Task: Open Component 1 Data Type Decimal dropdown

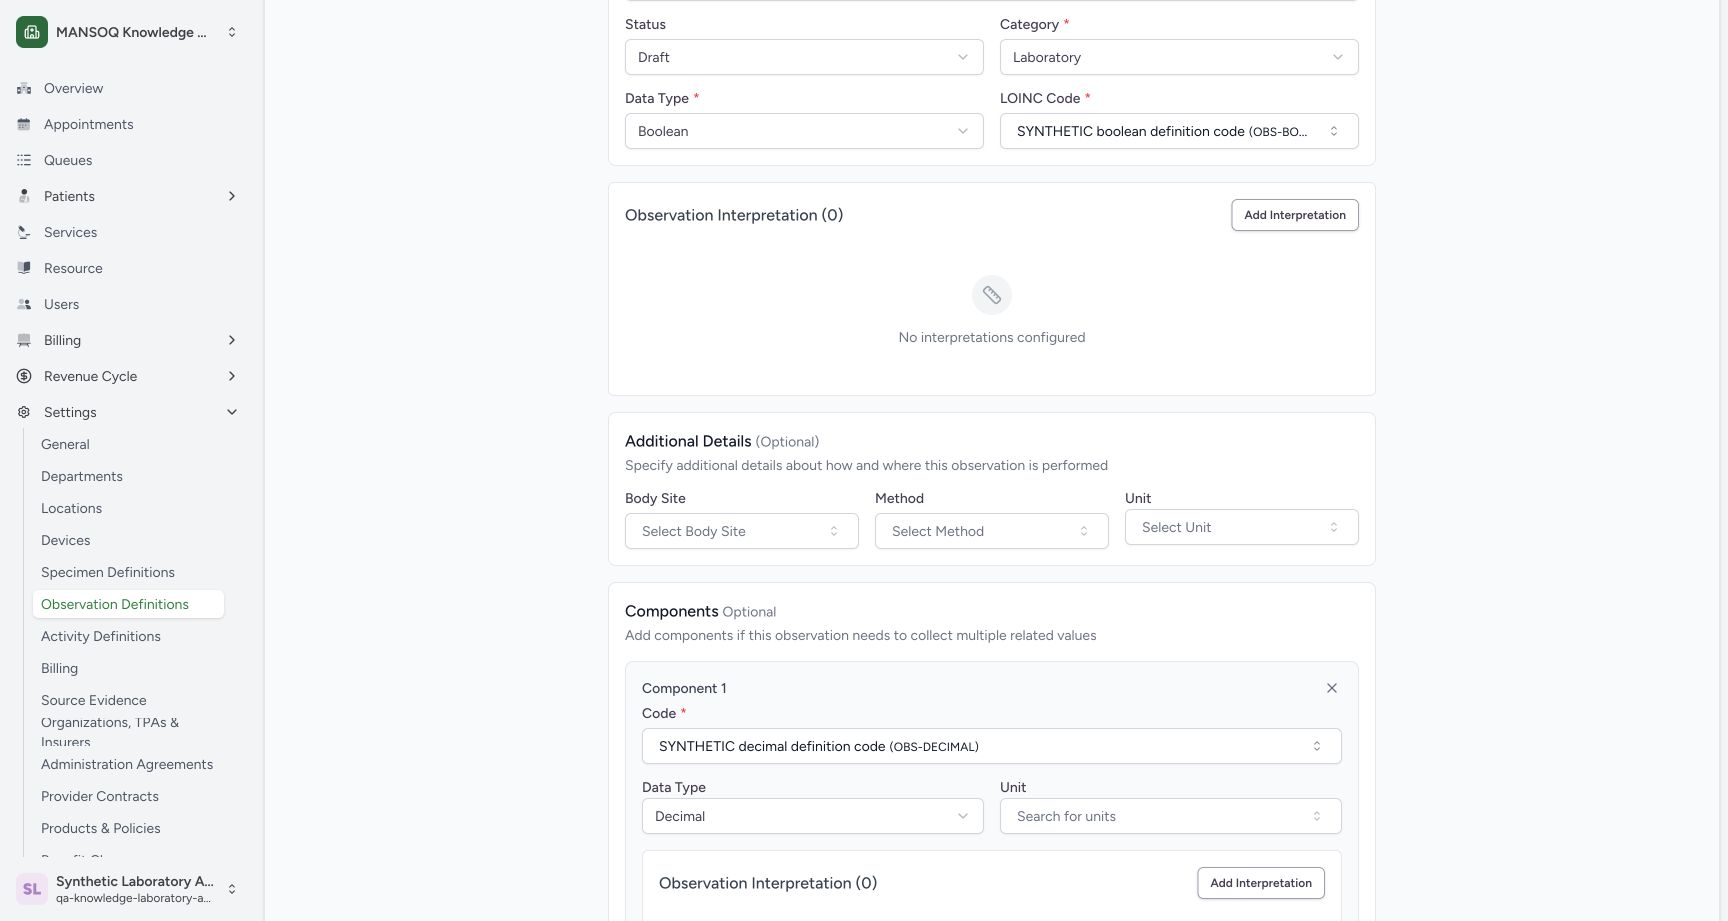Action: [813, 816]
